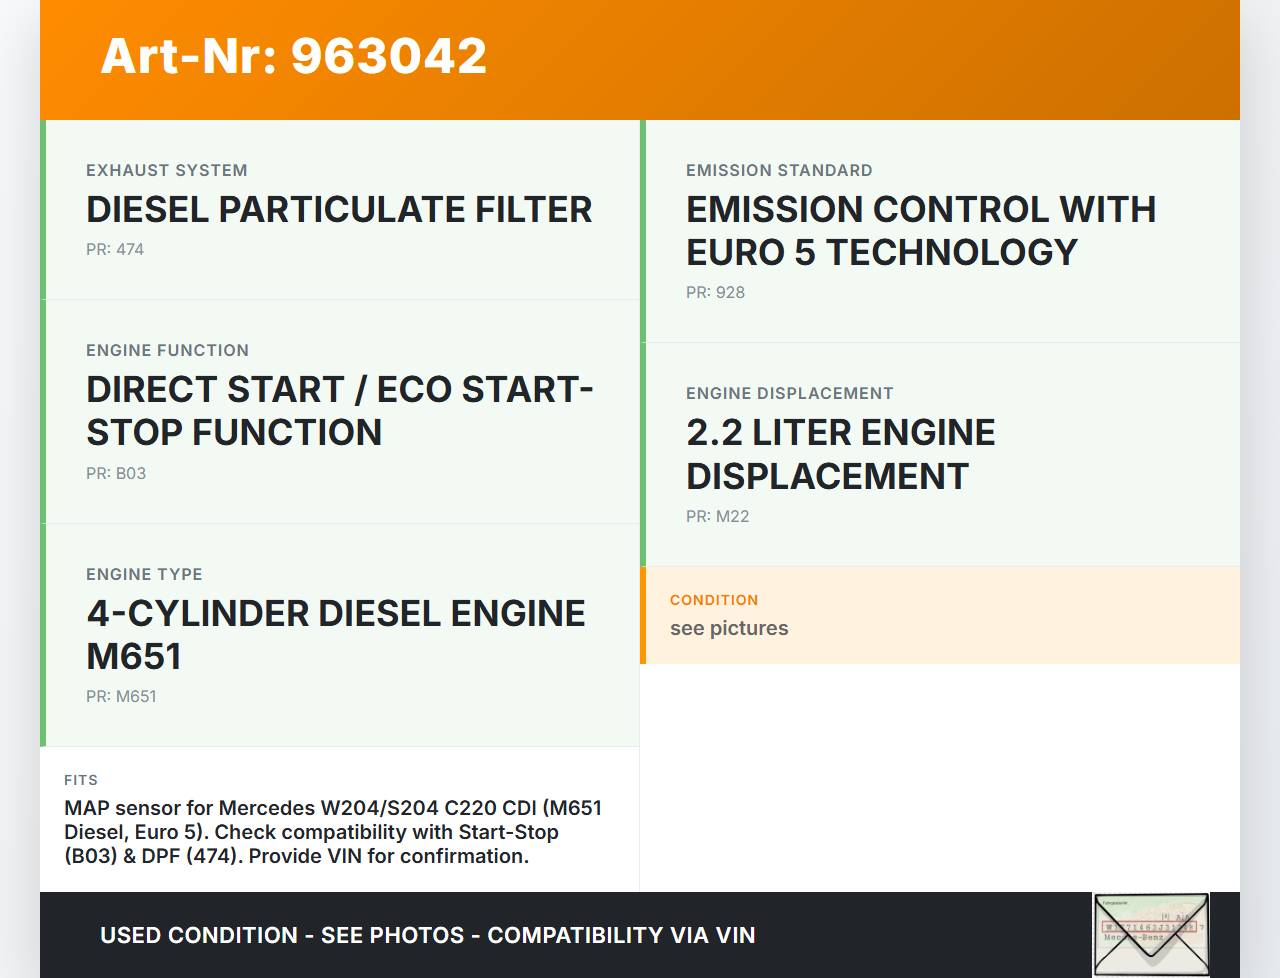Select Emission Control With Euro 5 heading
The width and height of the screenshot is (1280, 978).
(920, 231)
